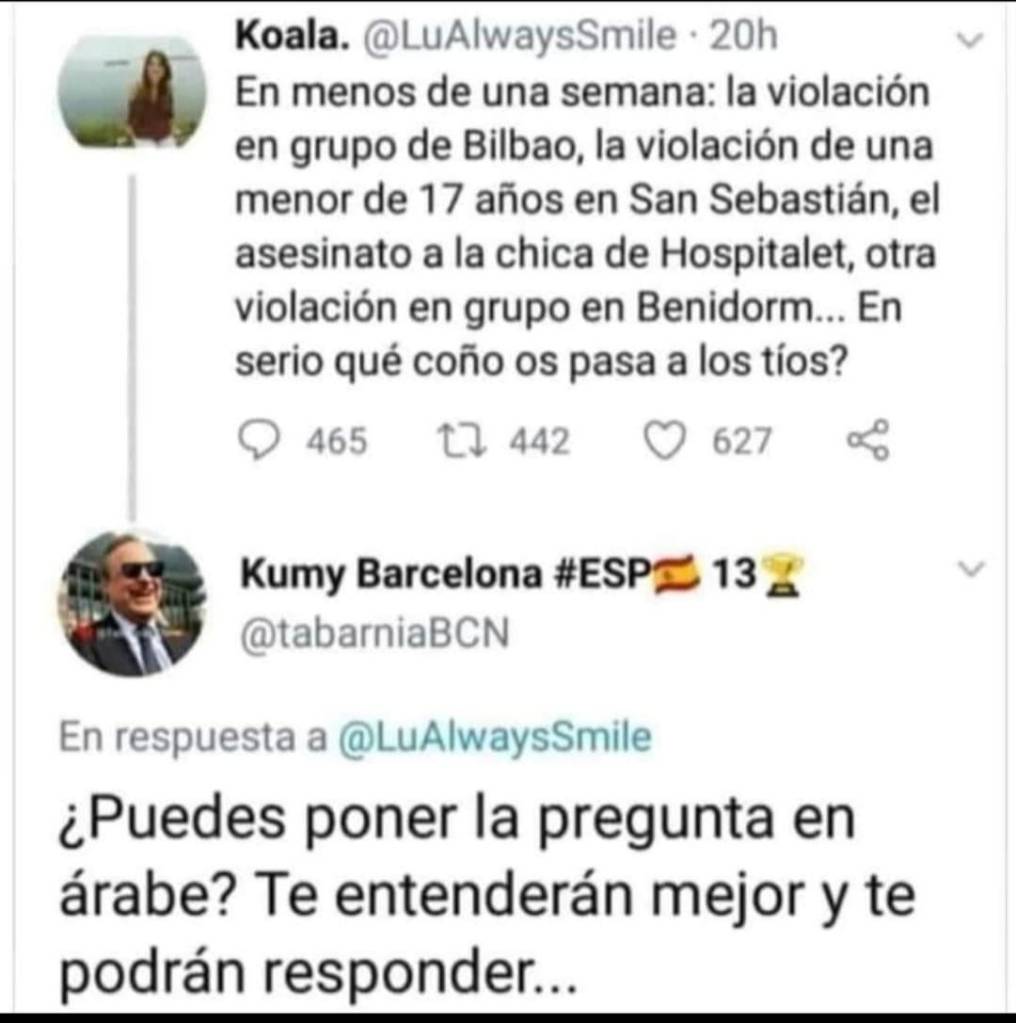Open the @LuAlwaysSmile handle beside Koala's name
This screenshot has width=1016, height=1023.
click(x=519, y=37)
